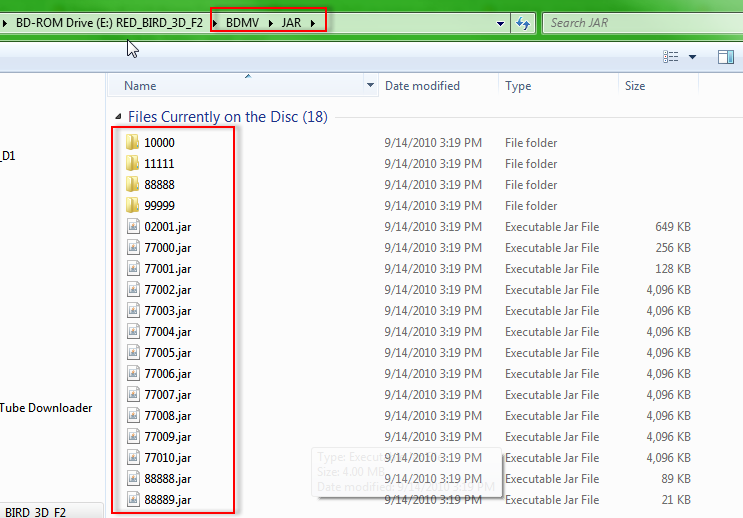Click the change view icon
This screenshot has height=518, width=743.
671,57
